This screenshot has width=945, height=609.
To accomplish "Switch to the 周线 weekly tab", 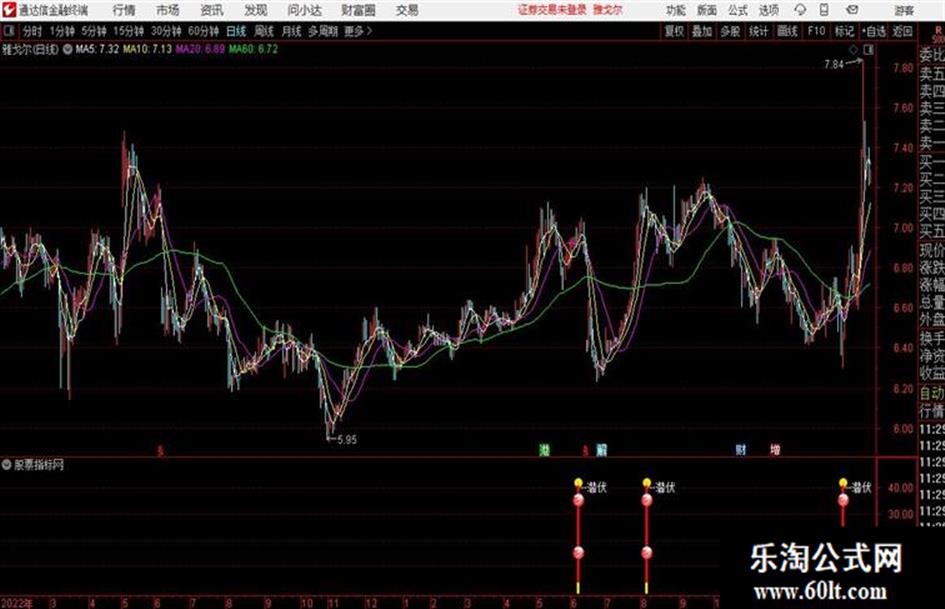I will point(264,31).
